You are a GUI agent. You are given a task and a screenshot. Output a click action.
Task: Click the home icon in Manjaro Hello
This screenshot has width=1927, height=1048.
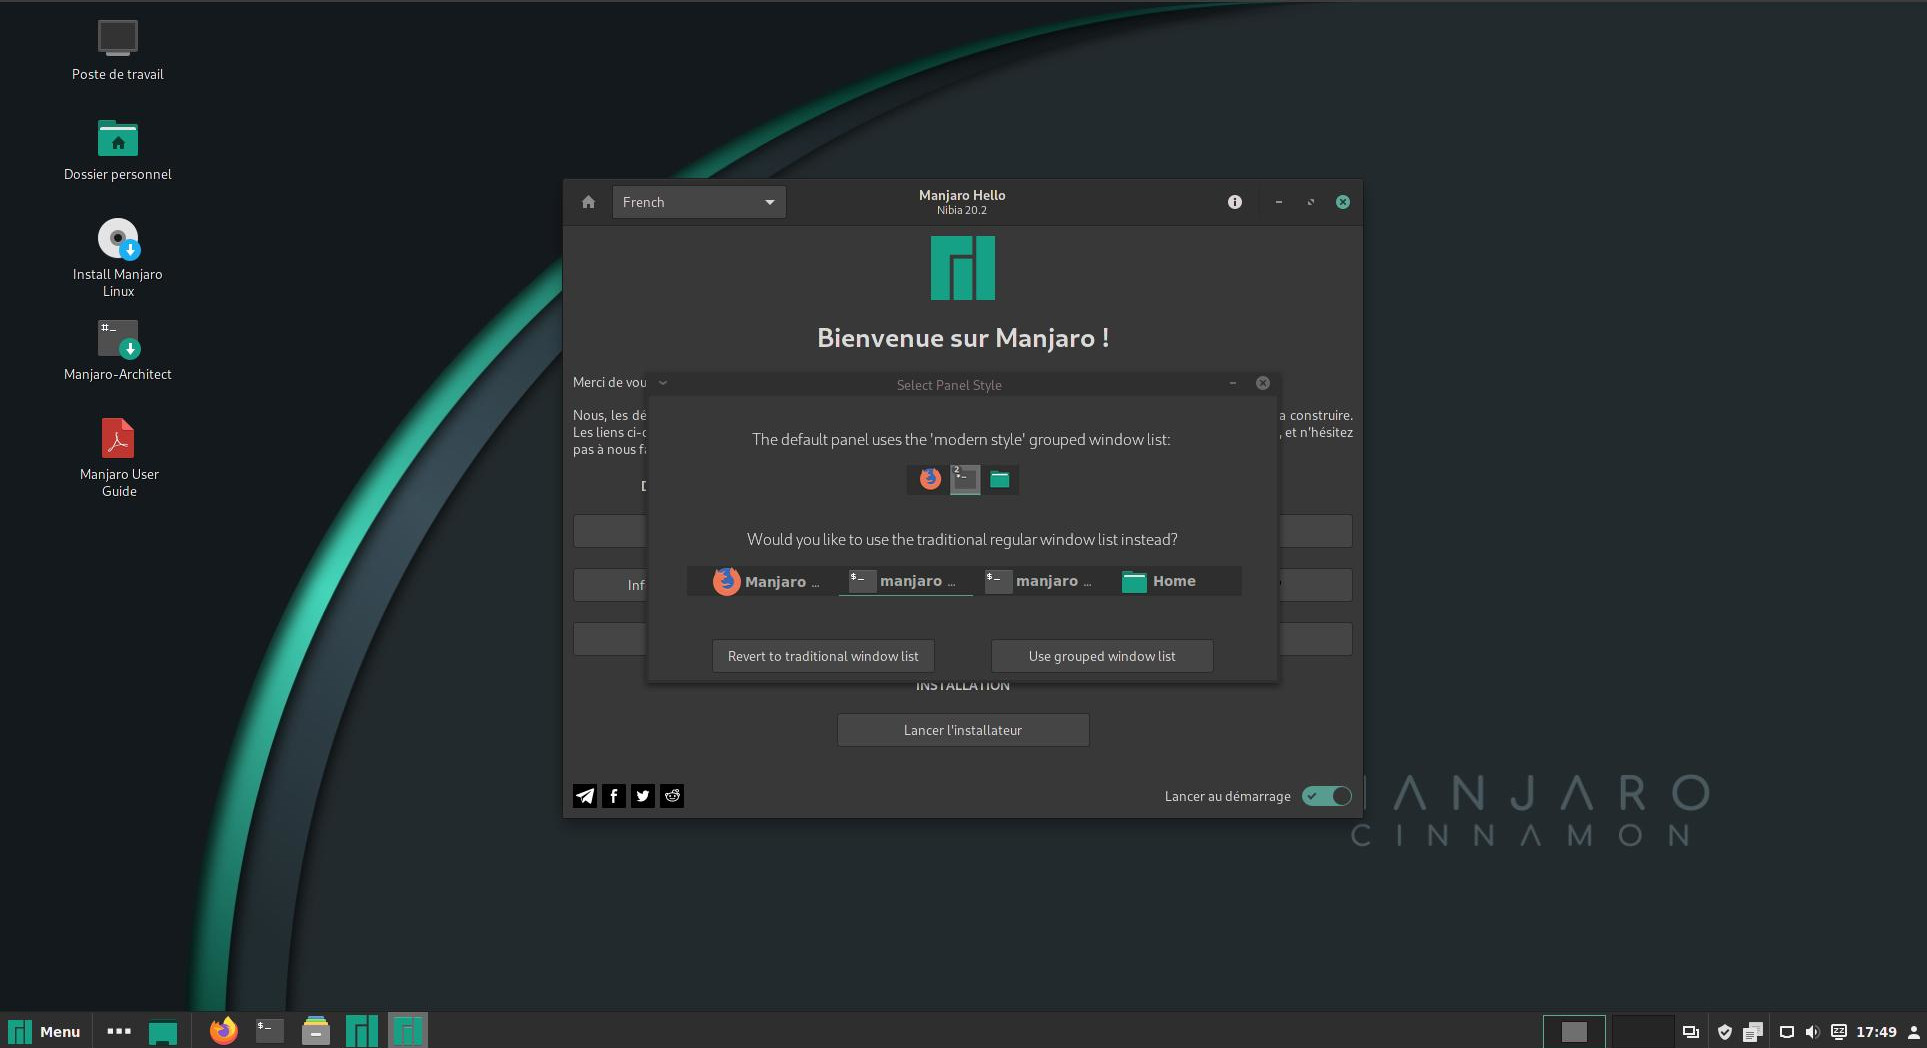(588, 202)
